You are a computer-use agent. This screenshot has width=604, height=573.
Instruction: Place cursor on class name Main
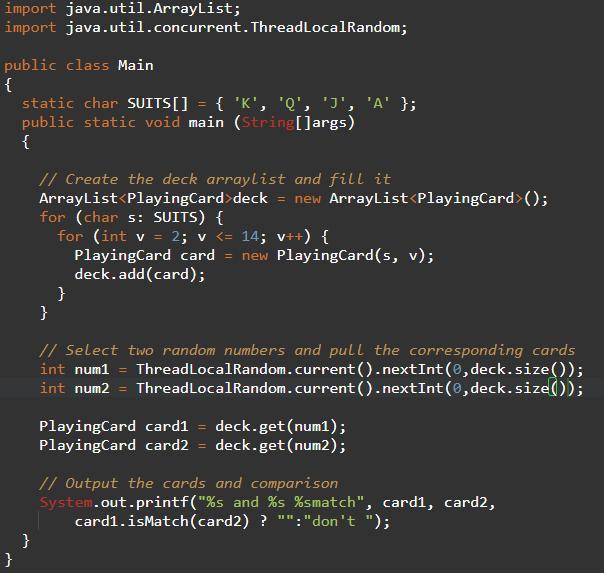136,65
